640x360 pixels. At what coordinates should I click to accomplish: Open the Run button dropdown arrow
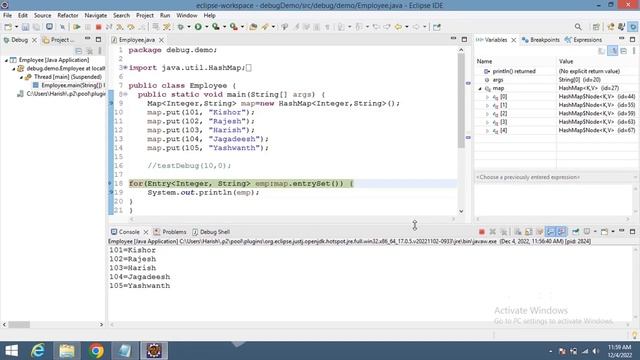pyautogui.click(x=207, y=27)
